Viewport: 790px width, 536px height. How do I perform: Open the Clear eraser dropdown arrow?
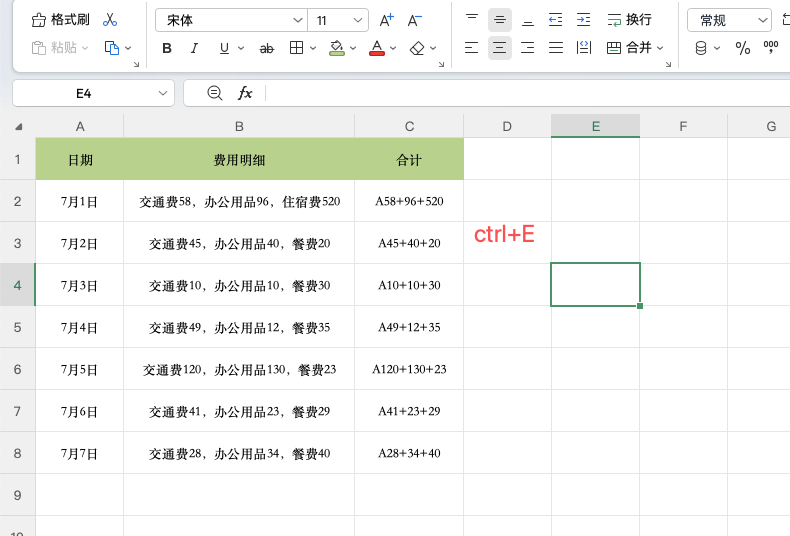click(433, 48)
